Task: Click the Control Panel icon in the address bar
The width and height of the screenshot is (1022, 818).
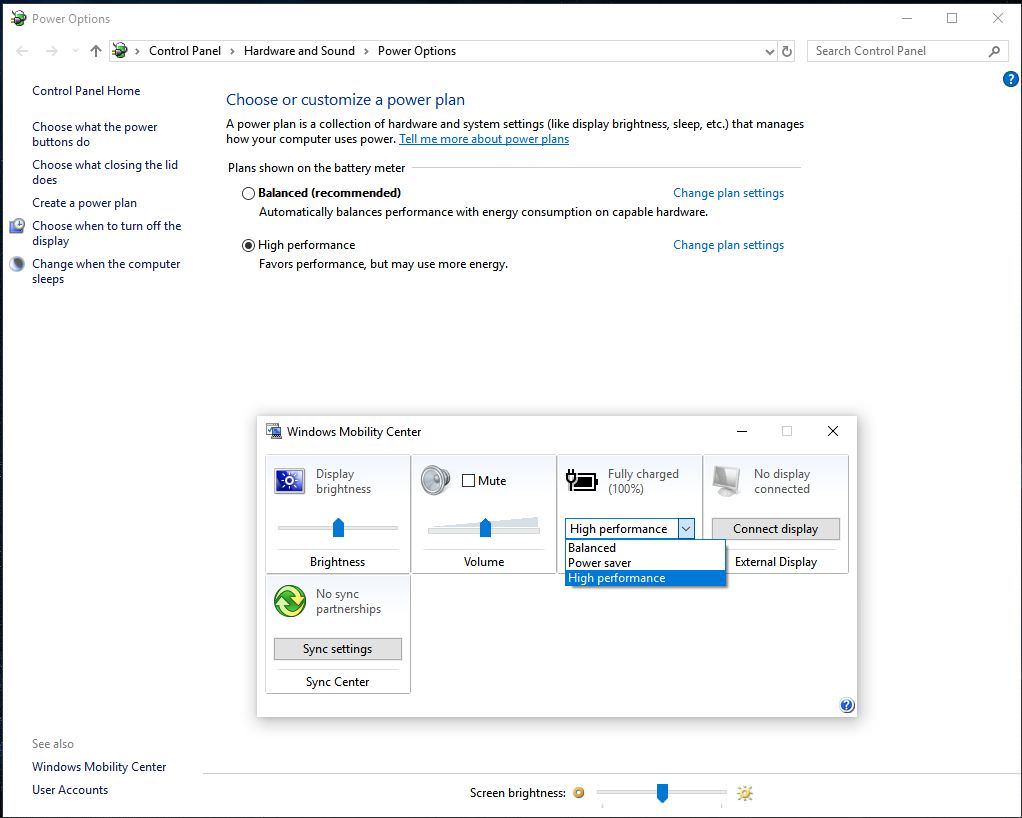Action: click(x=120, y=50)
